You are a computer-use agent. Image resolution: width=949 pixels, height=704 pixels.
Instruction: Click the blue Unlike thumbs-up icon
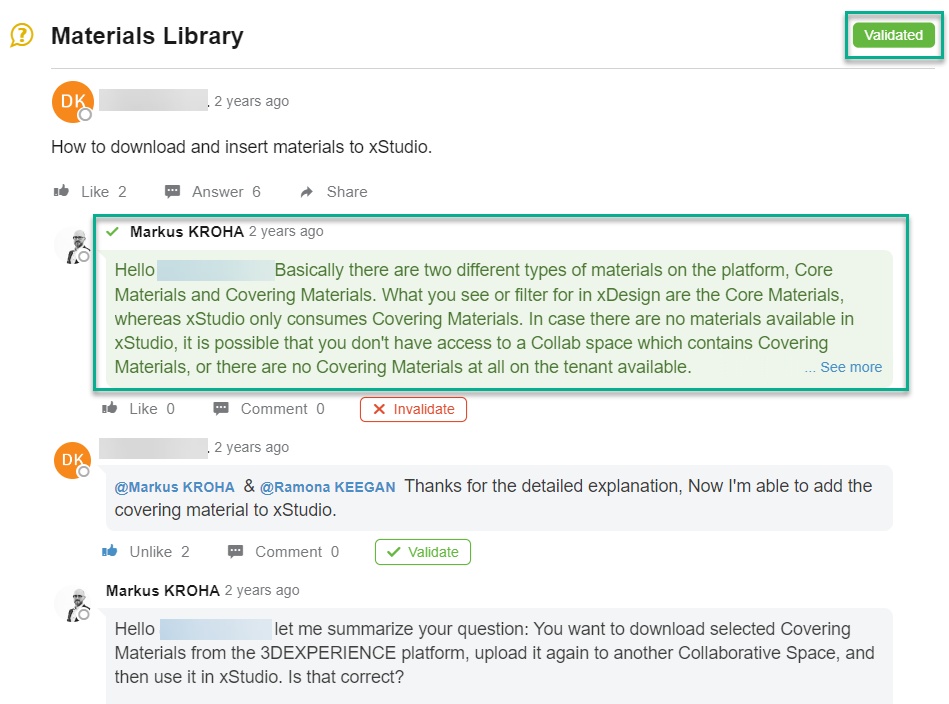click(x=111, y=551)
